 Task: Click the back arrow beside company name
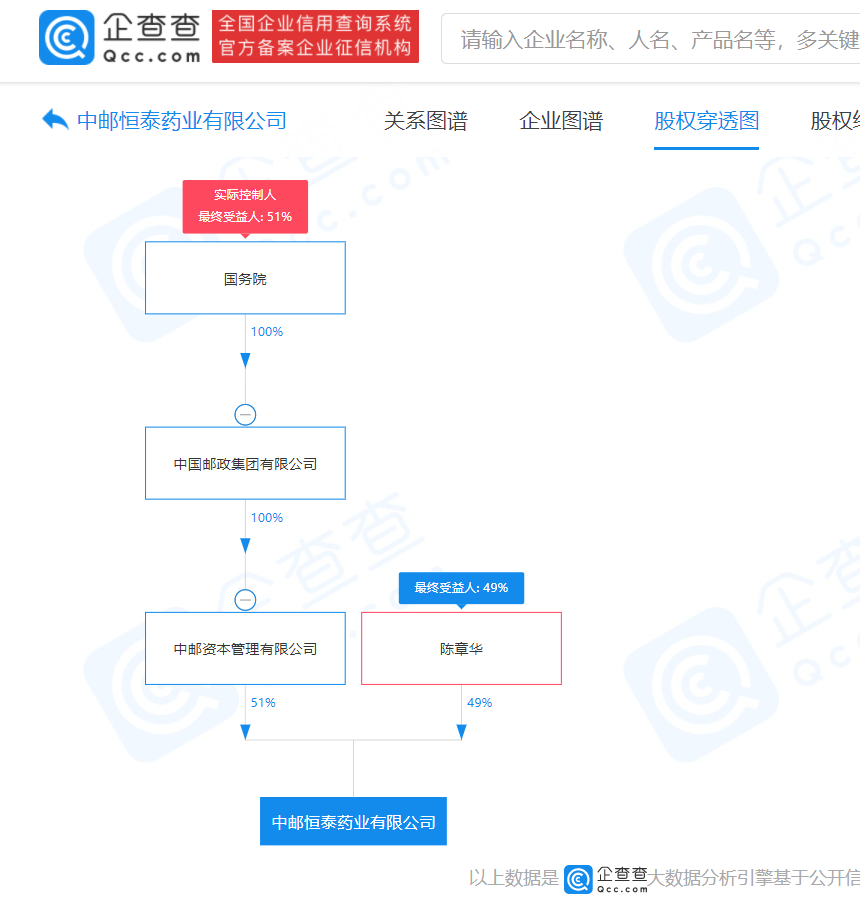(55, 120)
